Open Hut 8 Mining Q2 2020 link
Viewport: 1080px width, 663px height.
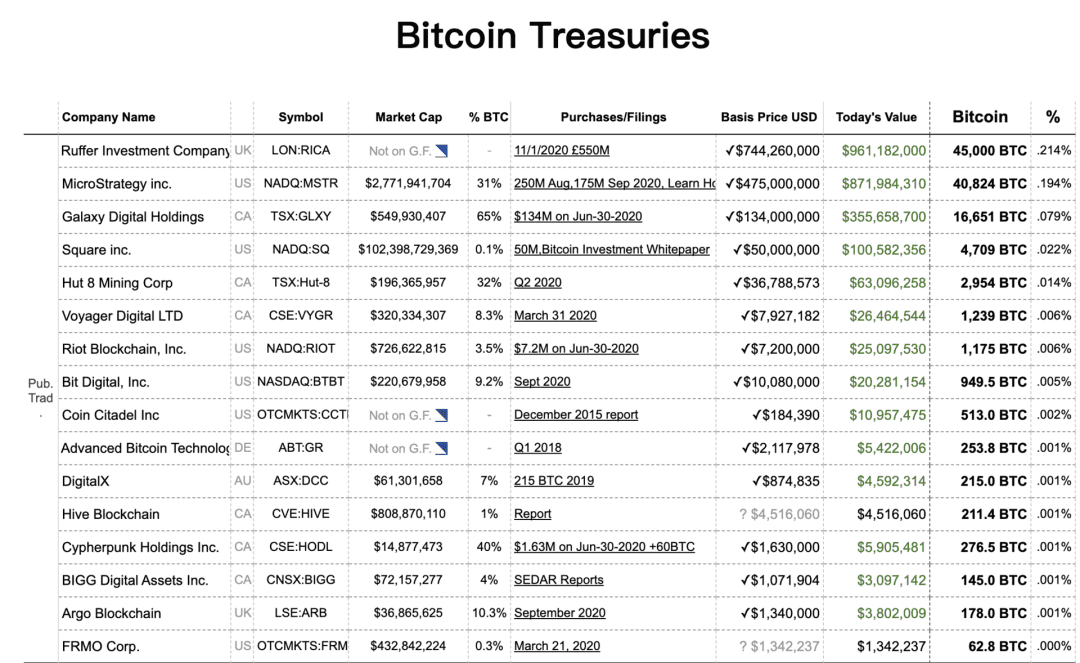pos(537,282)
